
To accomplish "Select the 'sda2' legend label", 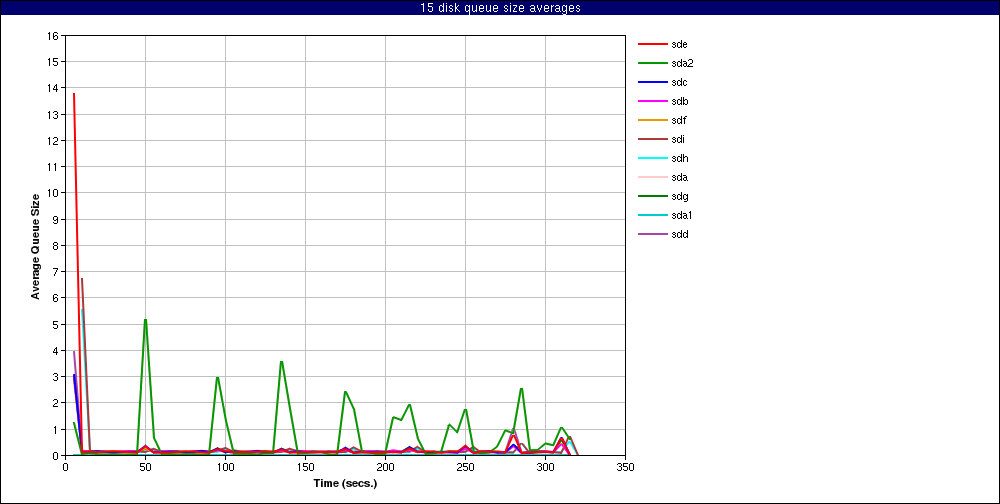I will 682,64.
